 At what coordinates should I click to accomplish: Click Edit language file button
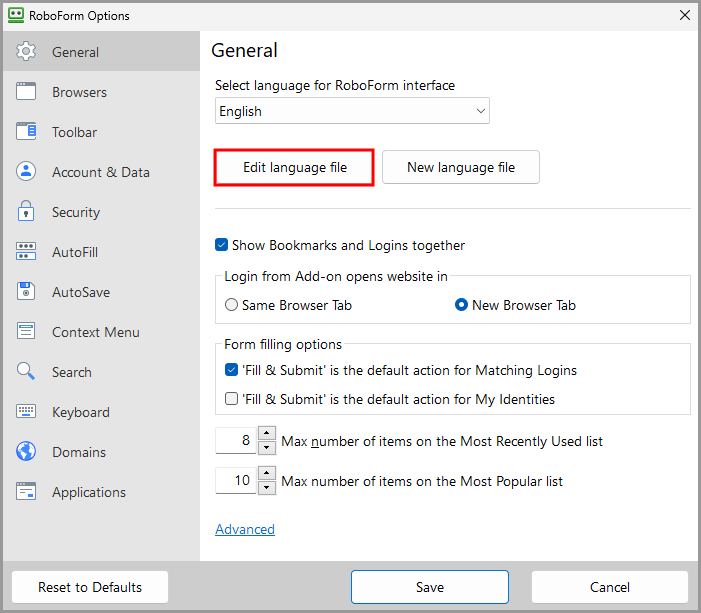295,167
